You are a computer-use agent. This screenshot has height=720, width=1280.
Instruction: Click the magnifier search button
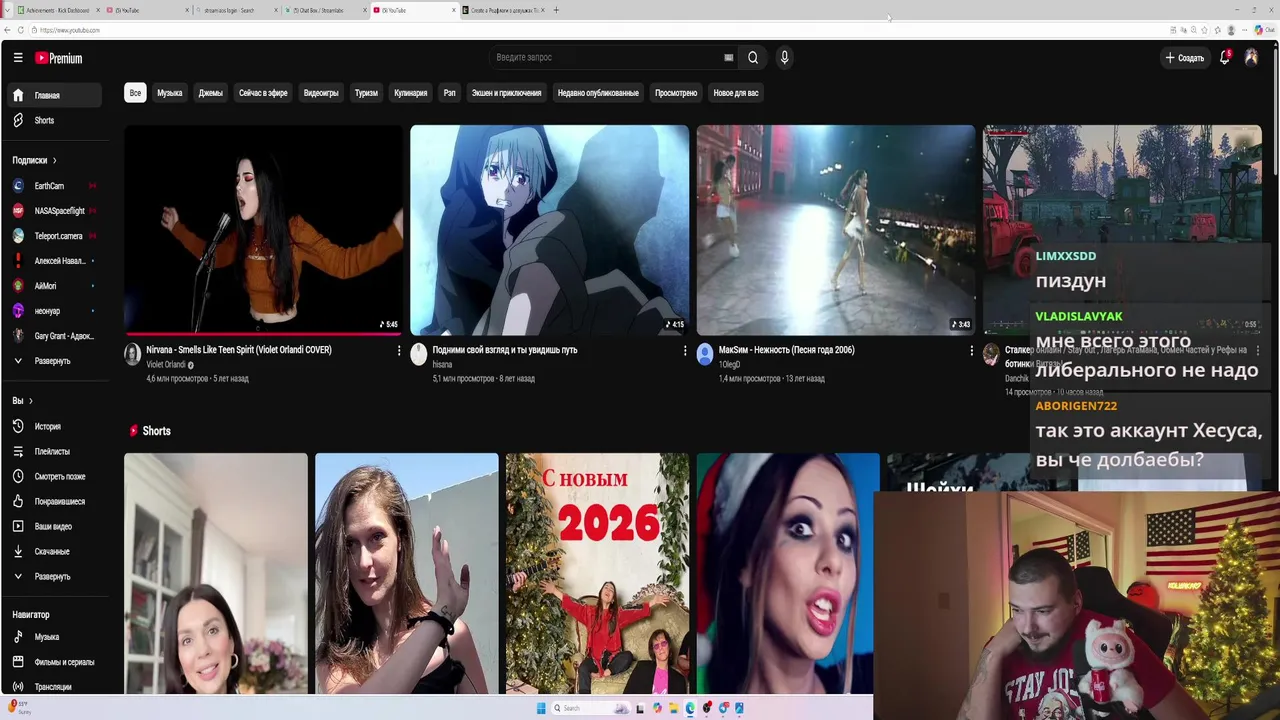pos(753,58)
